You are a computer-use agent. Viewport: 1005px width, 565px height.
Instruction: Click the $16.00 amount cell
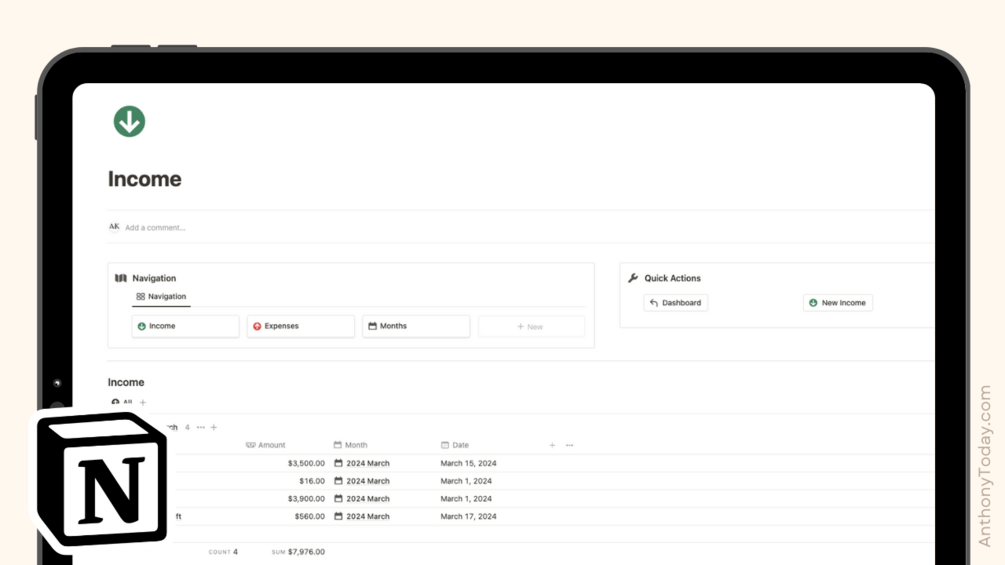click(x=312, y=481)
